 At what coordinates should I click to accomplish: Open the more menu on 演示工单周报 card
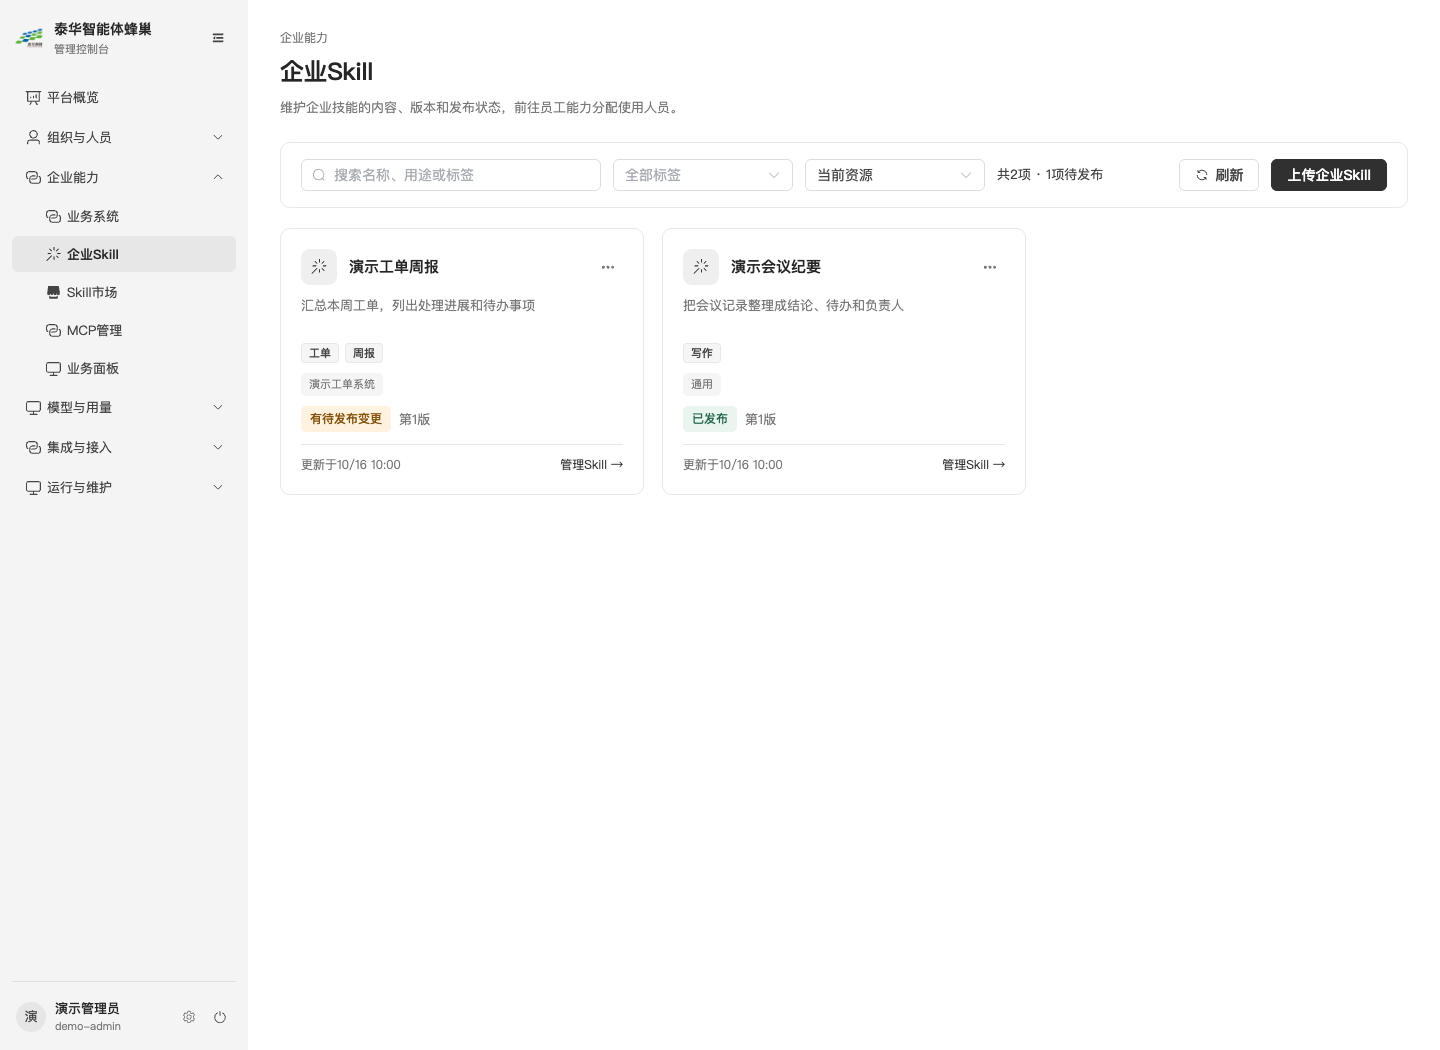(x=608, y=267)
